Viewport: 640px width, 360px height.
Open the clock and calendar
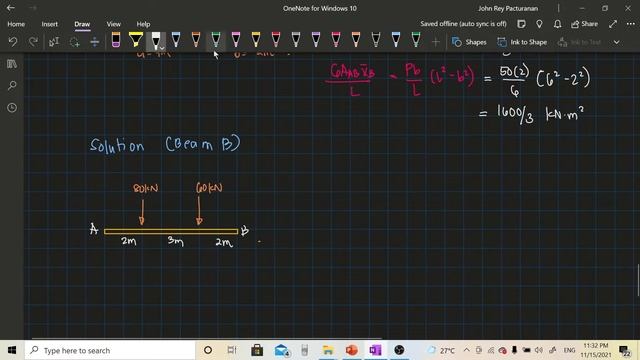coord(596,350)
